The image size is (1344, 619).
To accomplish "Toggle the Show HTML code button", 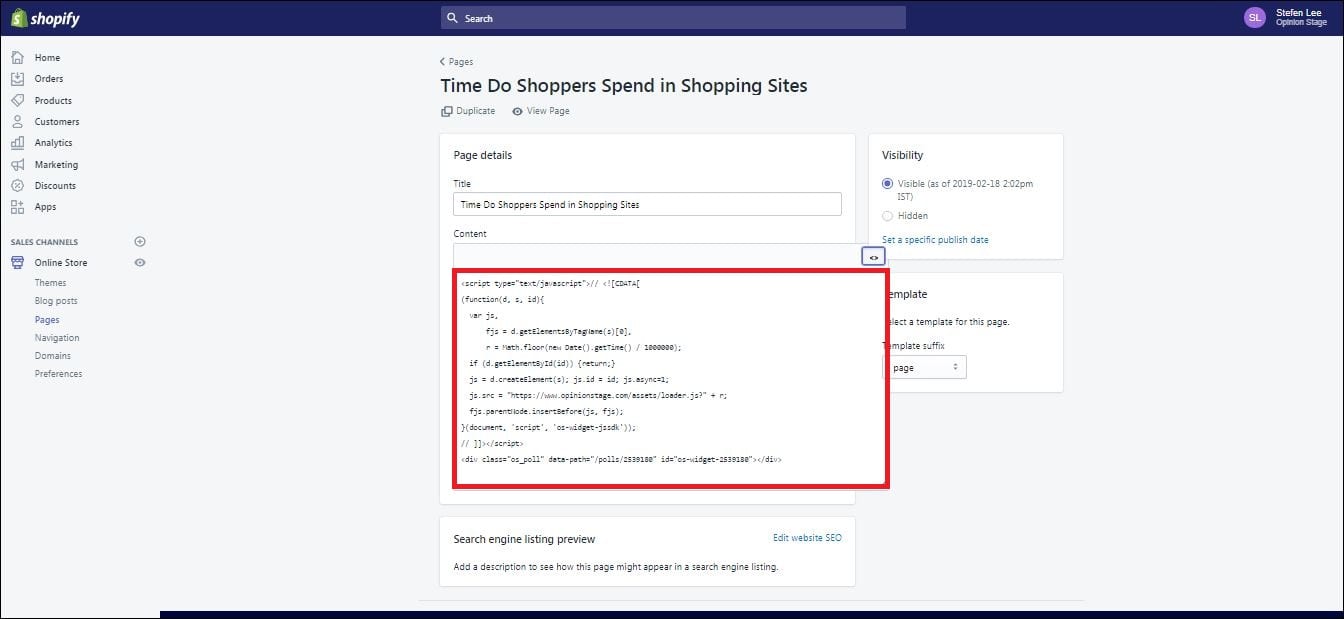I will 873,257.
